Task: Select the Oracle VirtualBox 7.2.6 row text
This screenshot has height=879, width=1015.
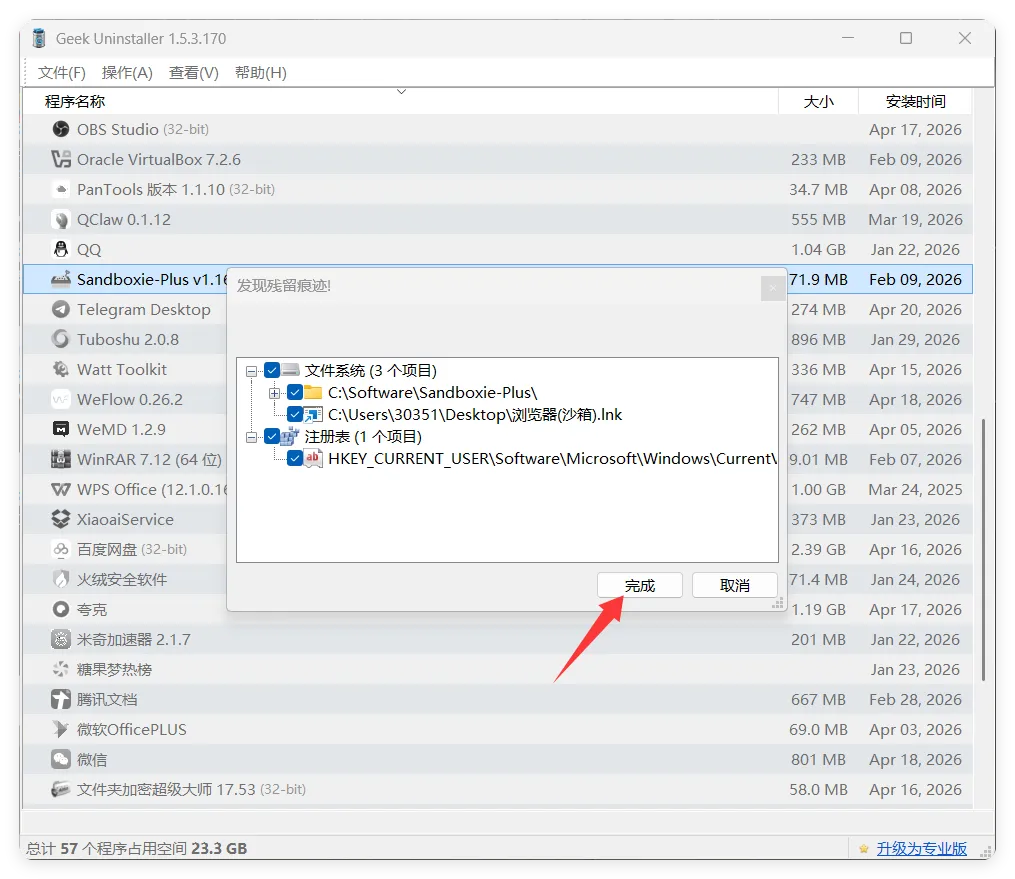Action: coord(159,159)
